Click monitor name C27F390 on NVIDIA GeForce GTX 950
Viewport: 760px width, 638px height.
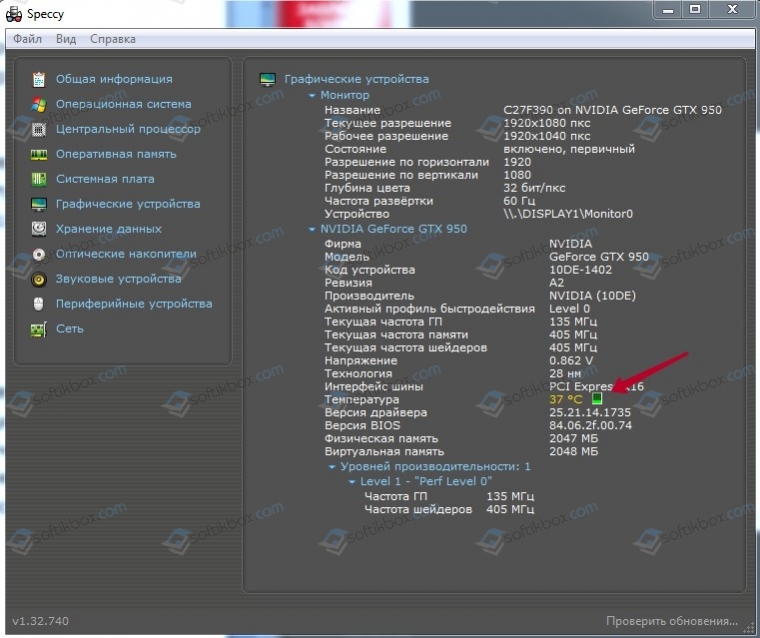[613, 110]
